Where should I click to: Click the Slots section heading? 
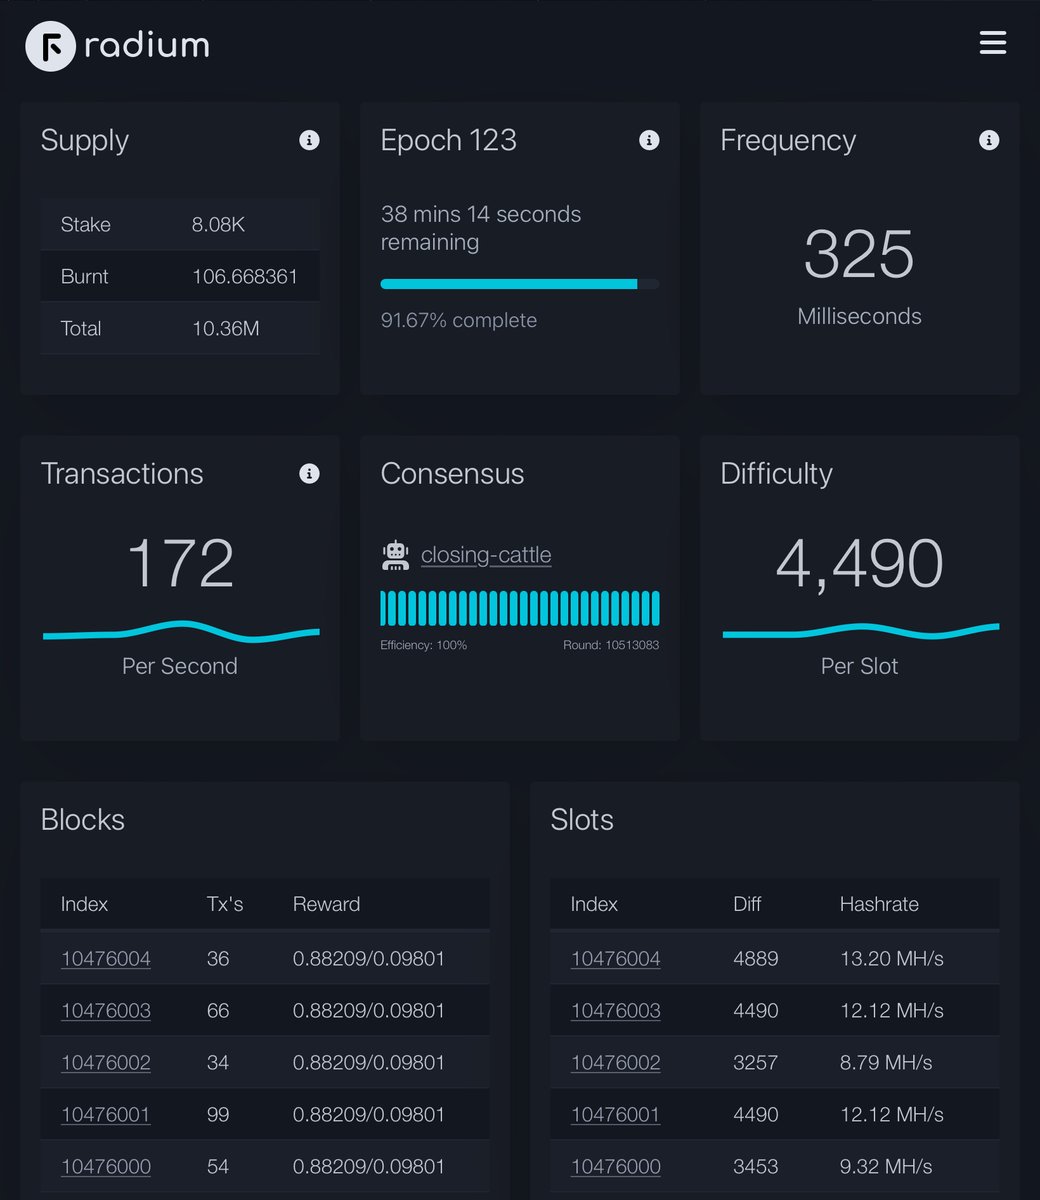[582, 820]
